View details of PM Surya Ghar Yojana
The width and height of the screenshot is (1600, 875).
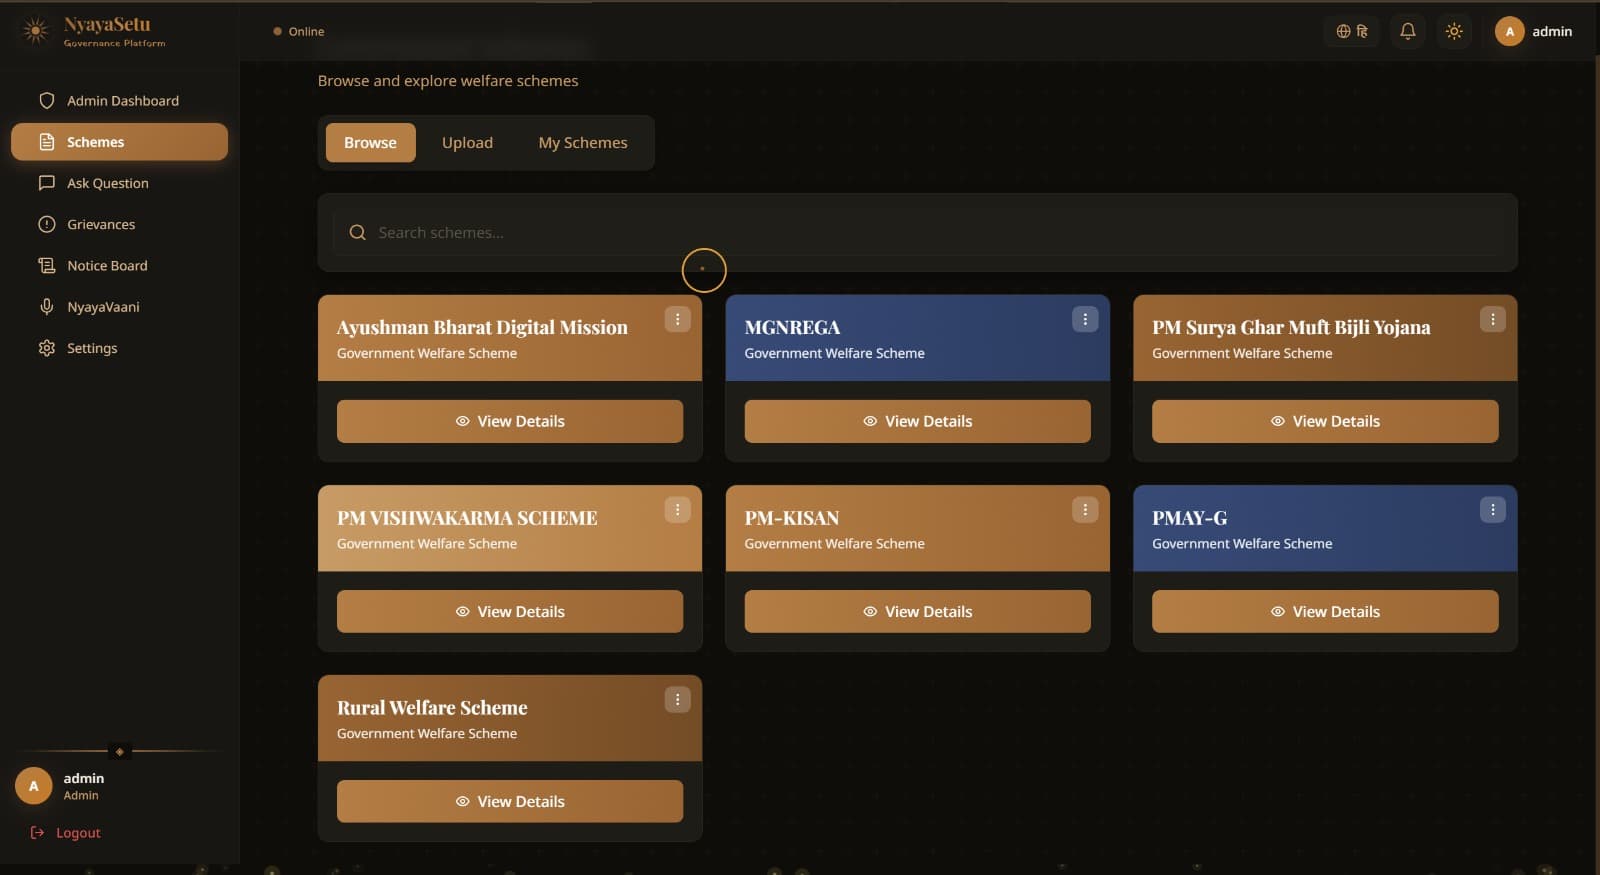[x=1325, y=421]
